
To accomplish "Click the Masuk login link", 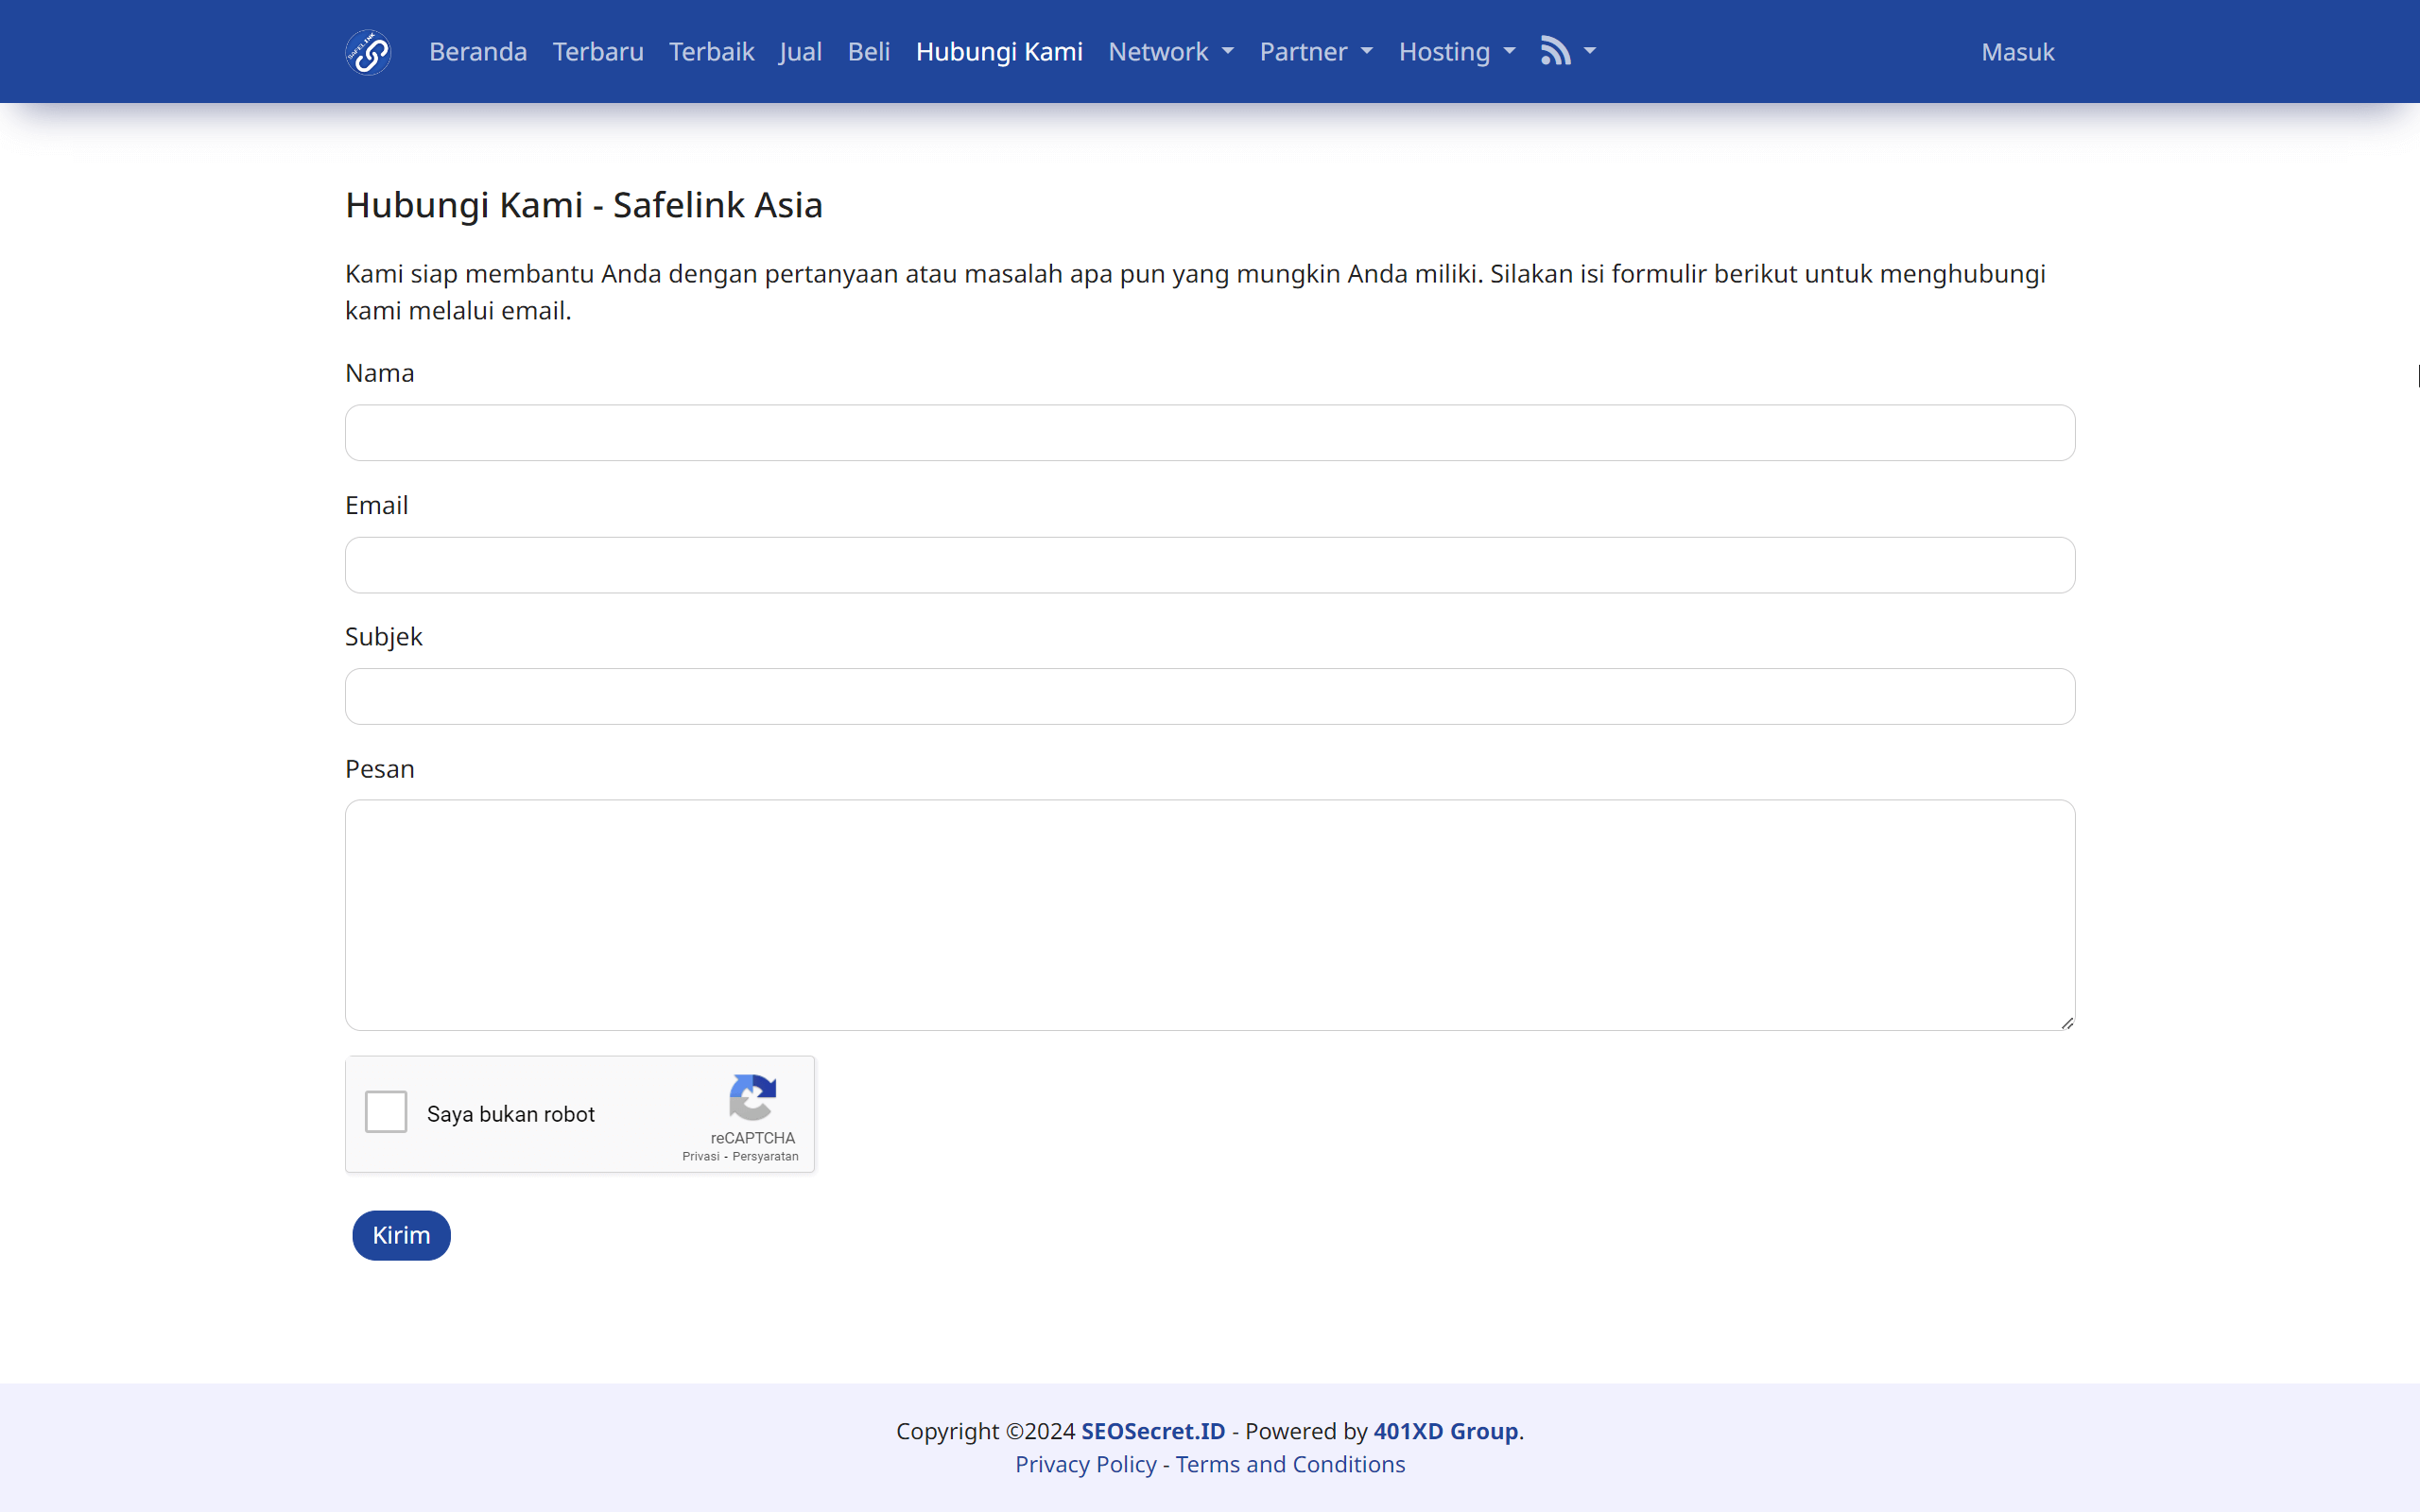I will 2018,51.
